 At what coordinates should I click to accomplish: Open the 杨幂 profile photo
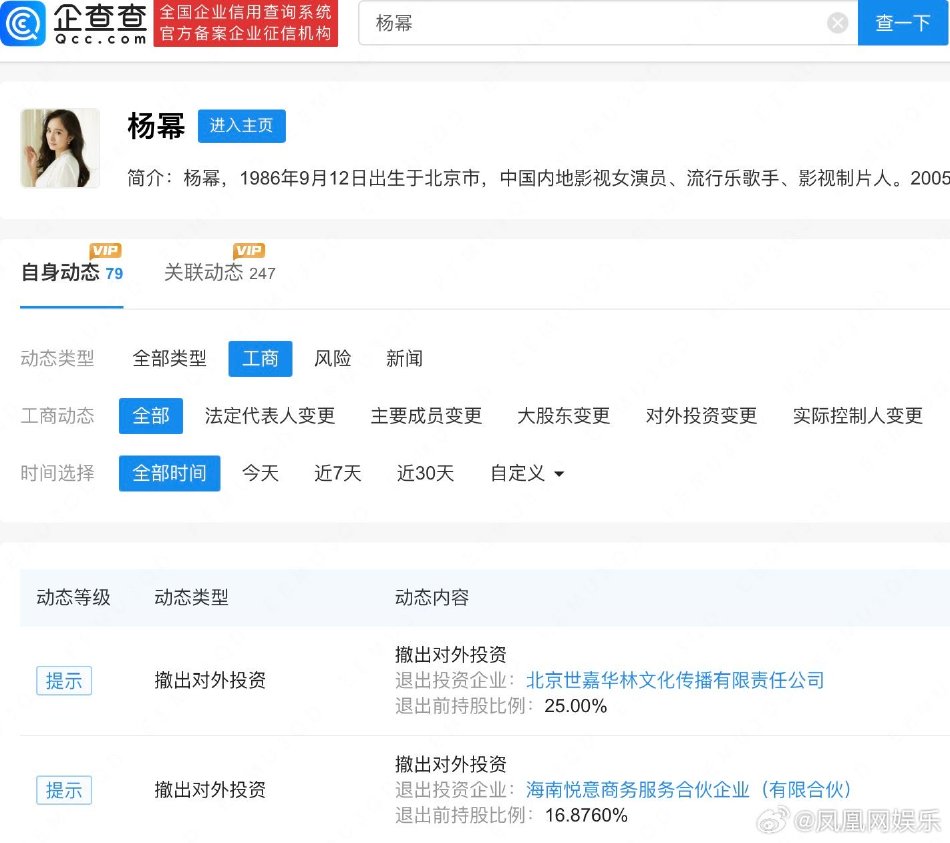point(60,148)
